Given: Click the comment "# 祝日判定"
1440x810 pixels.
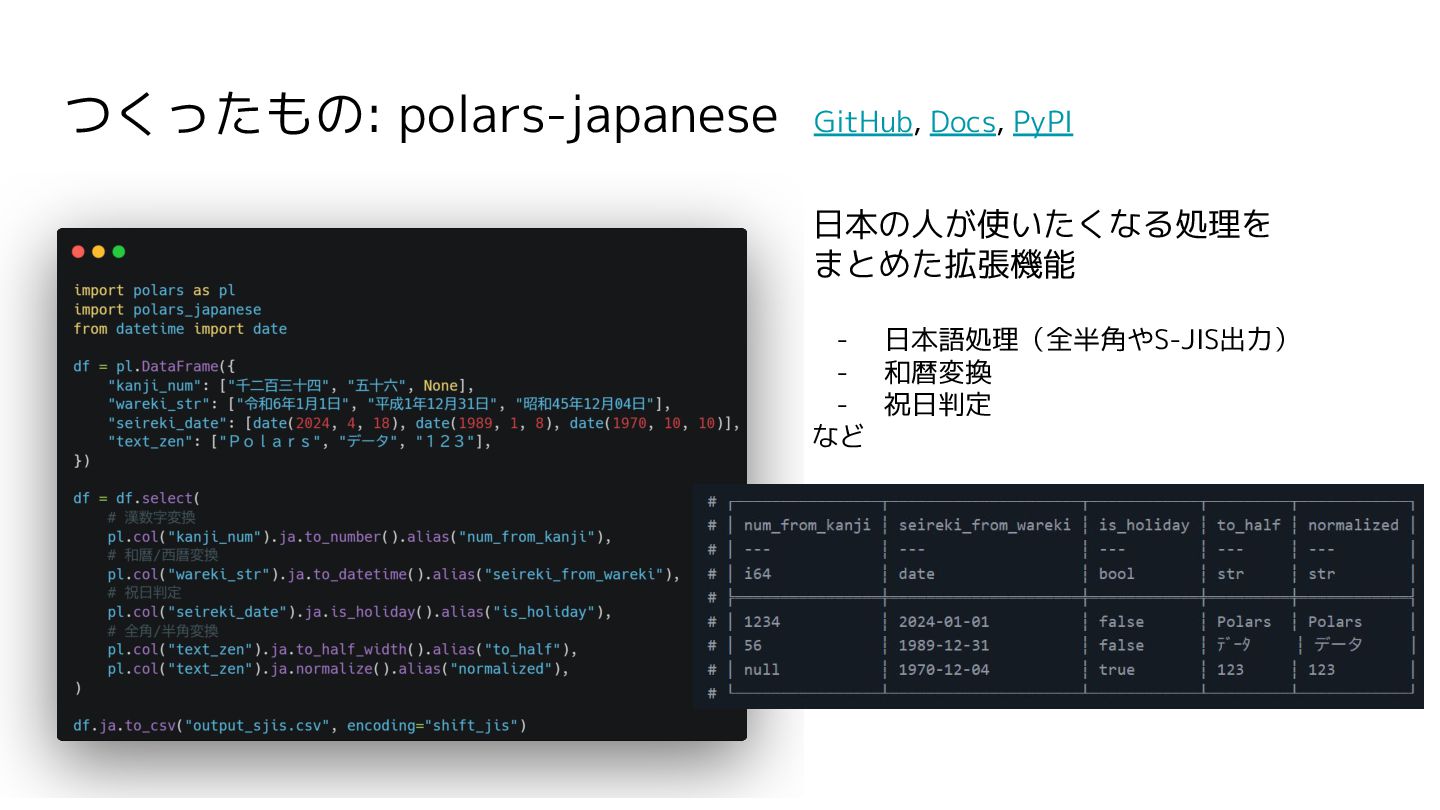Looking at the screenshot, I should (144, 593).
